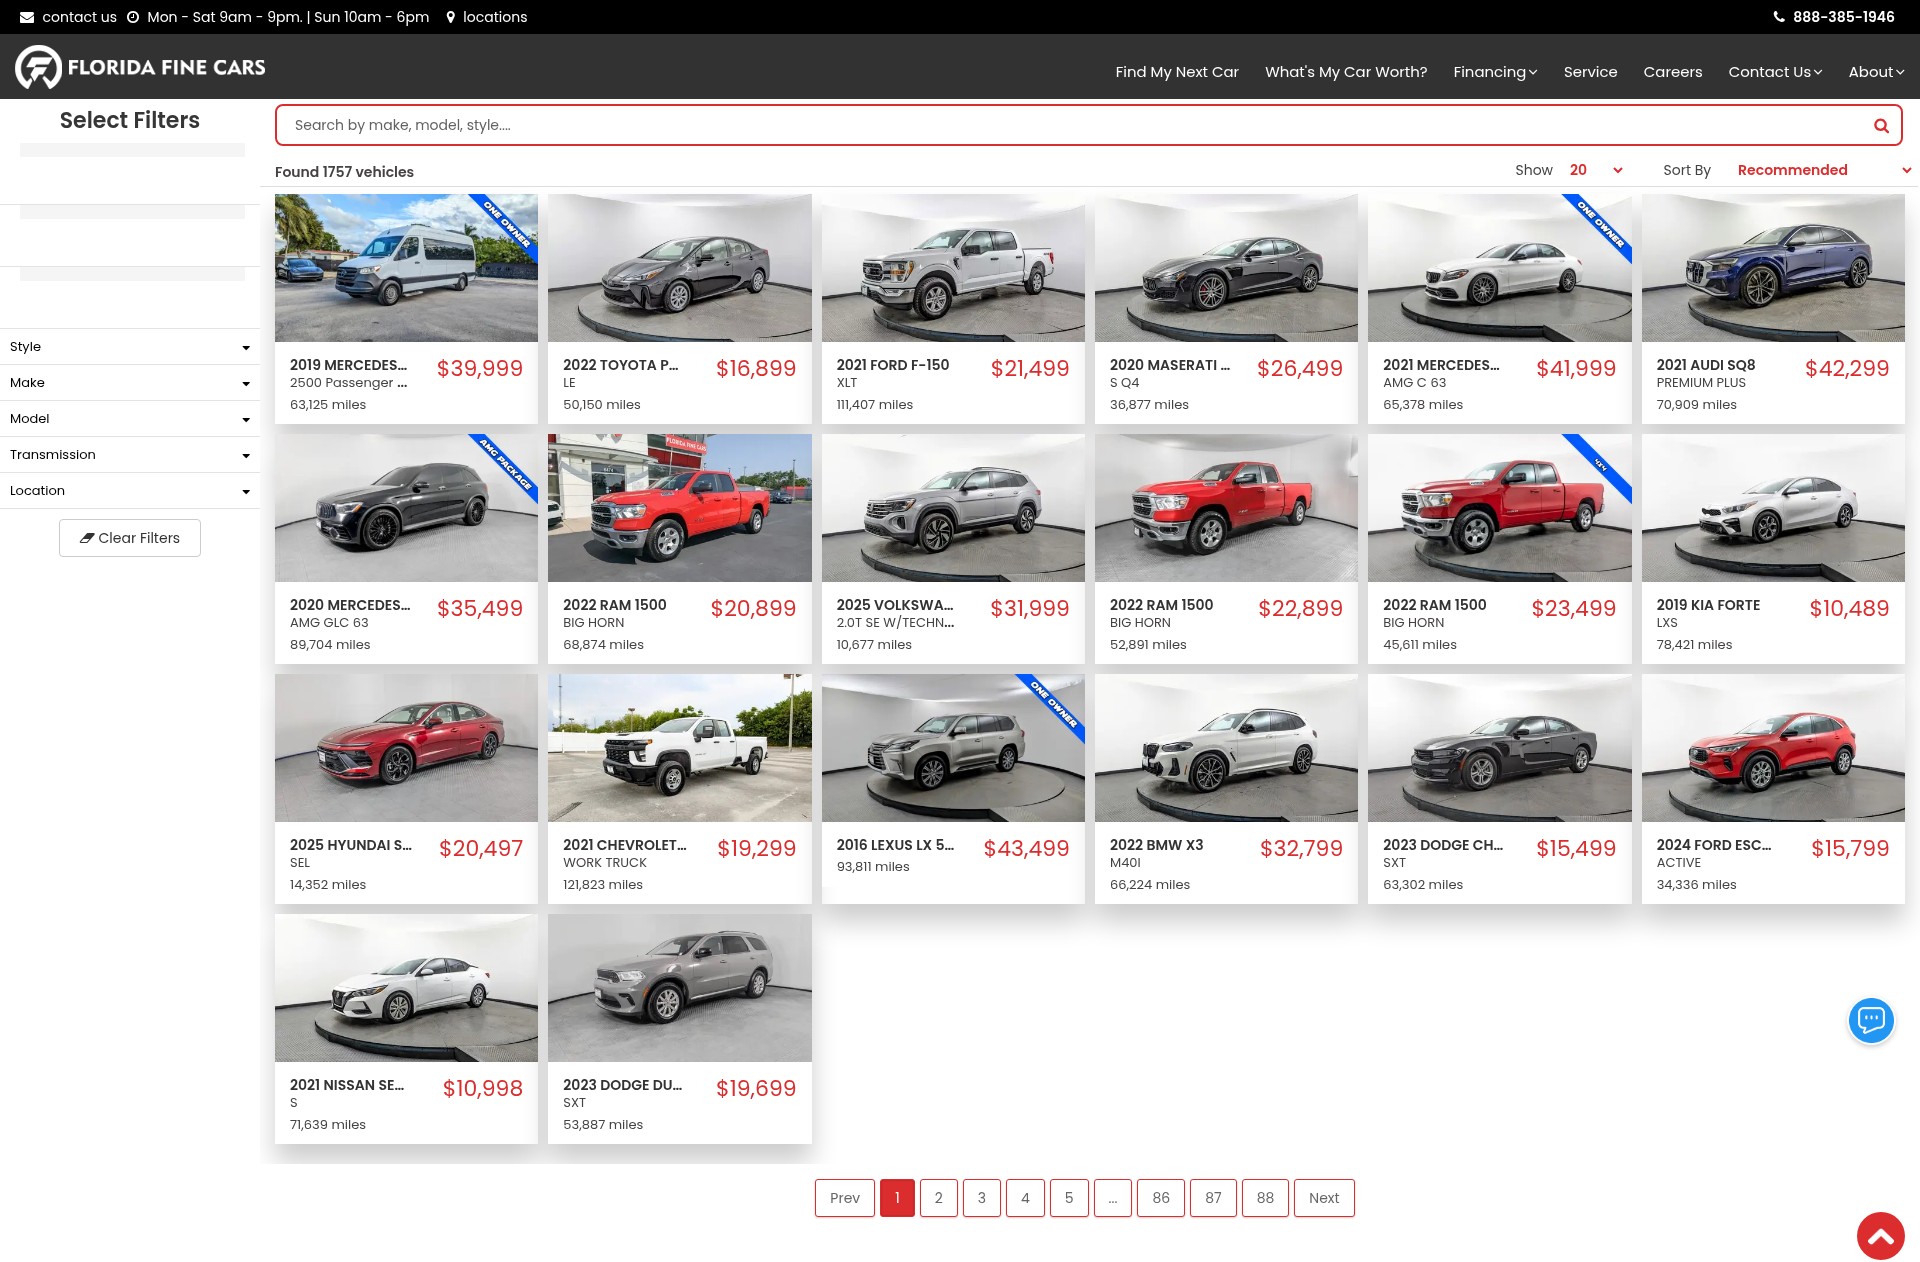Open the Contact Us nav dropdown
The width and height of the screenshot is (1920, 1262).
point(1775,72)
